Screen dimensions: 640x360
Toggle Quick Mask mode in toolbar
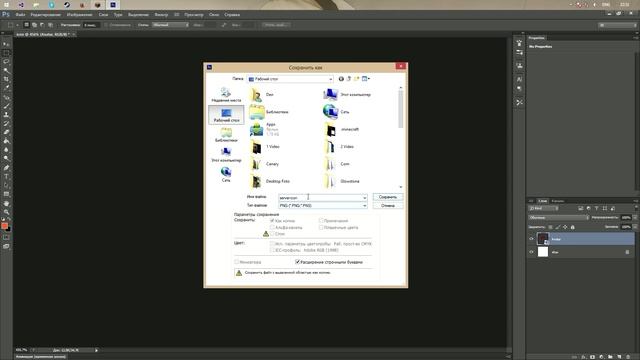(x=6, y=238)
